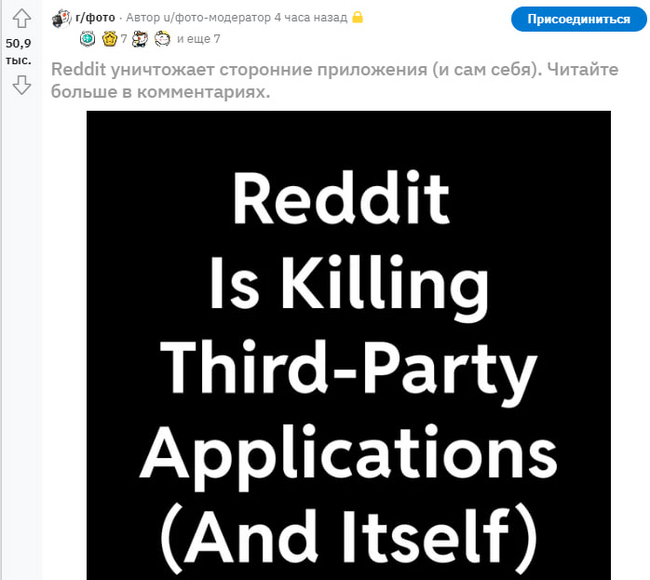Open the г/фото community avatar icon
Screen dimensions: 650x580
(61, 18)
